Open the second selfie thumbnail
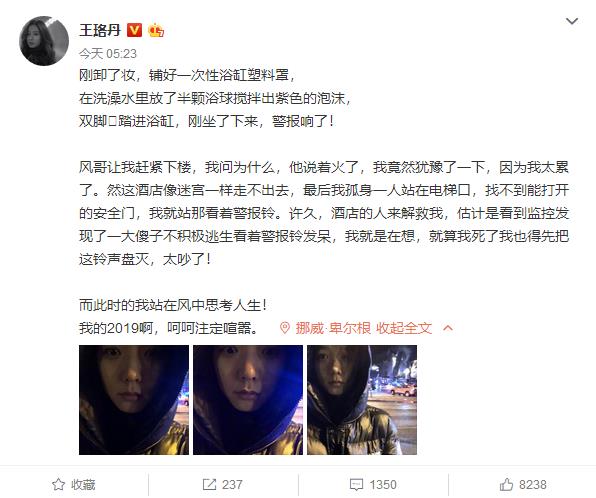This screenshot has height=498, width=596. (248, 400)
